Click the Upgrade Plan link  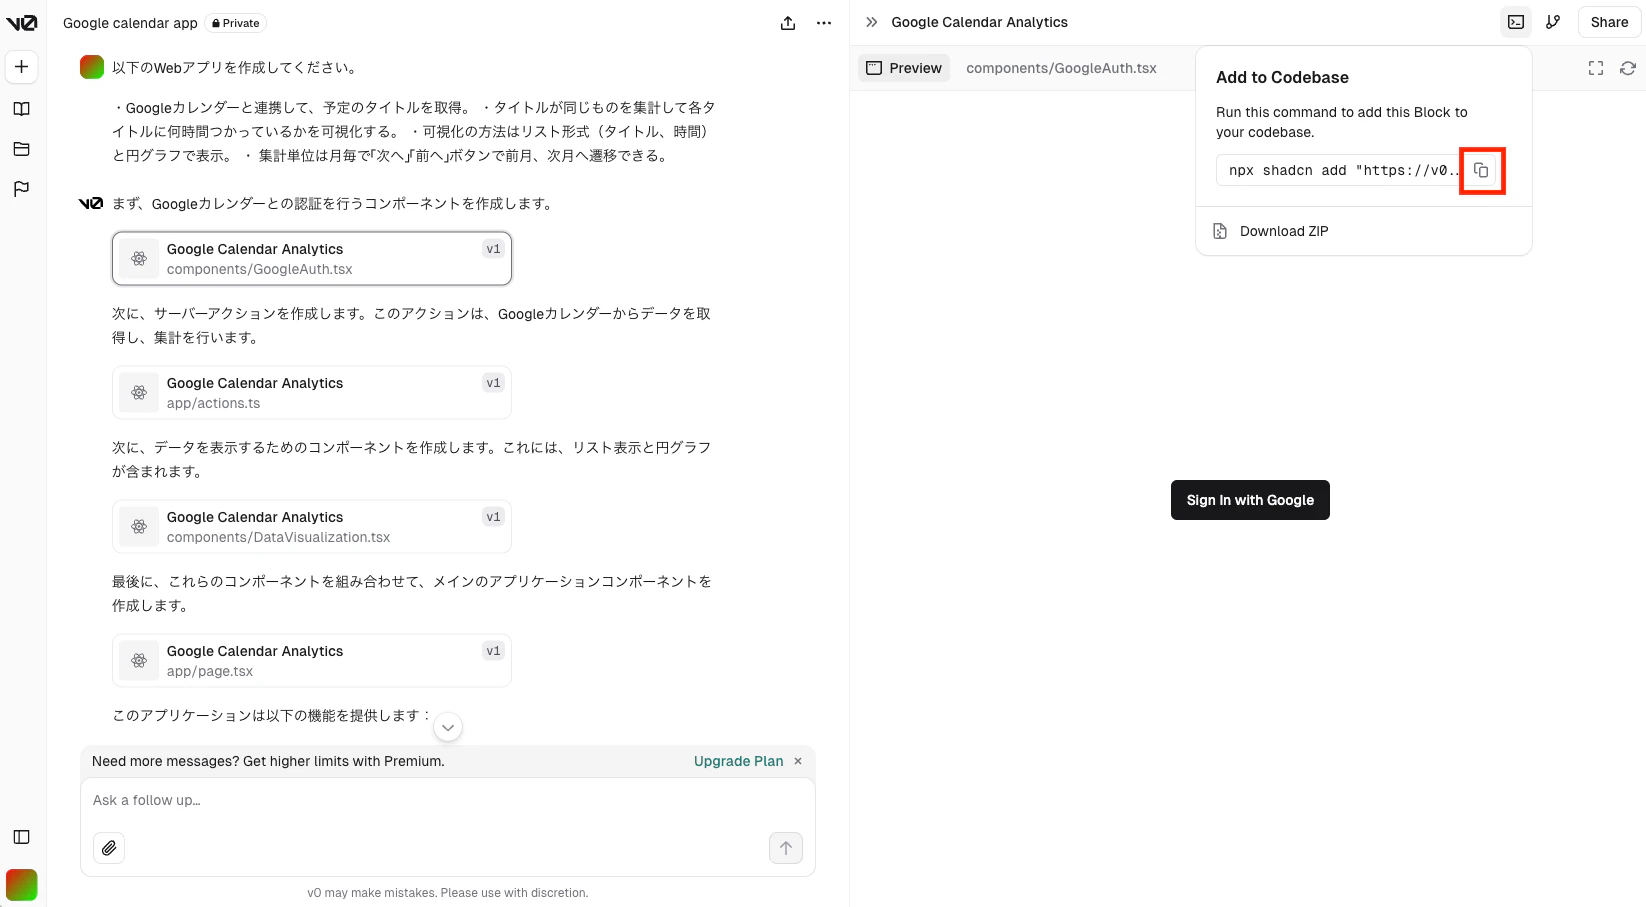click(x=739, y=761)
